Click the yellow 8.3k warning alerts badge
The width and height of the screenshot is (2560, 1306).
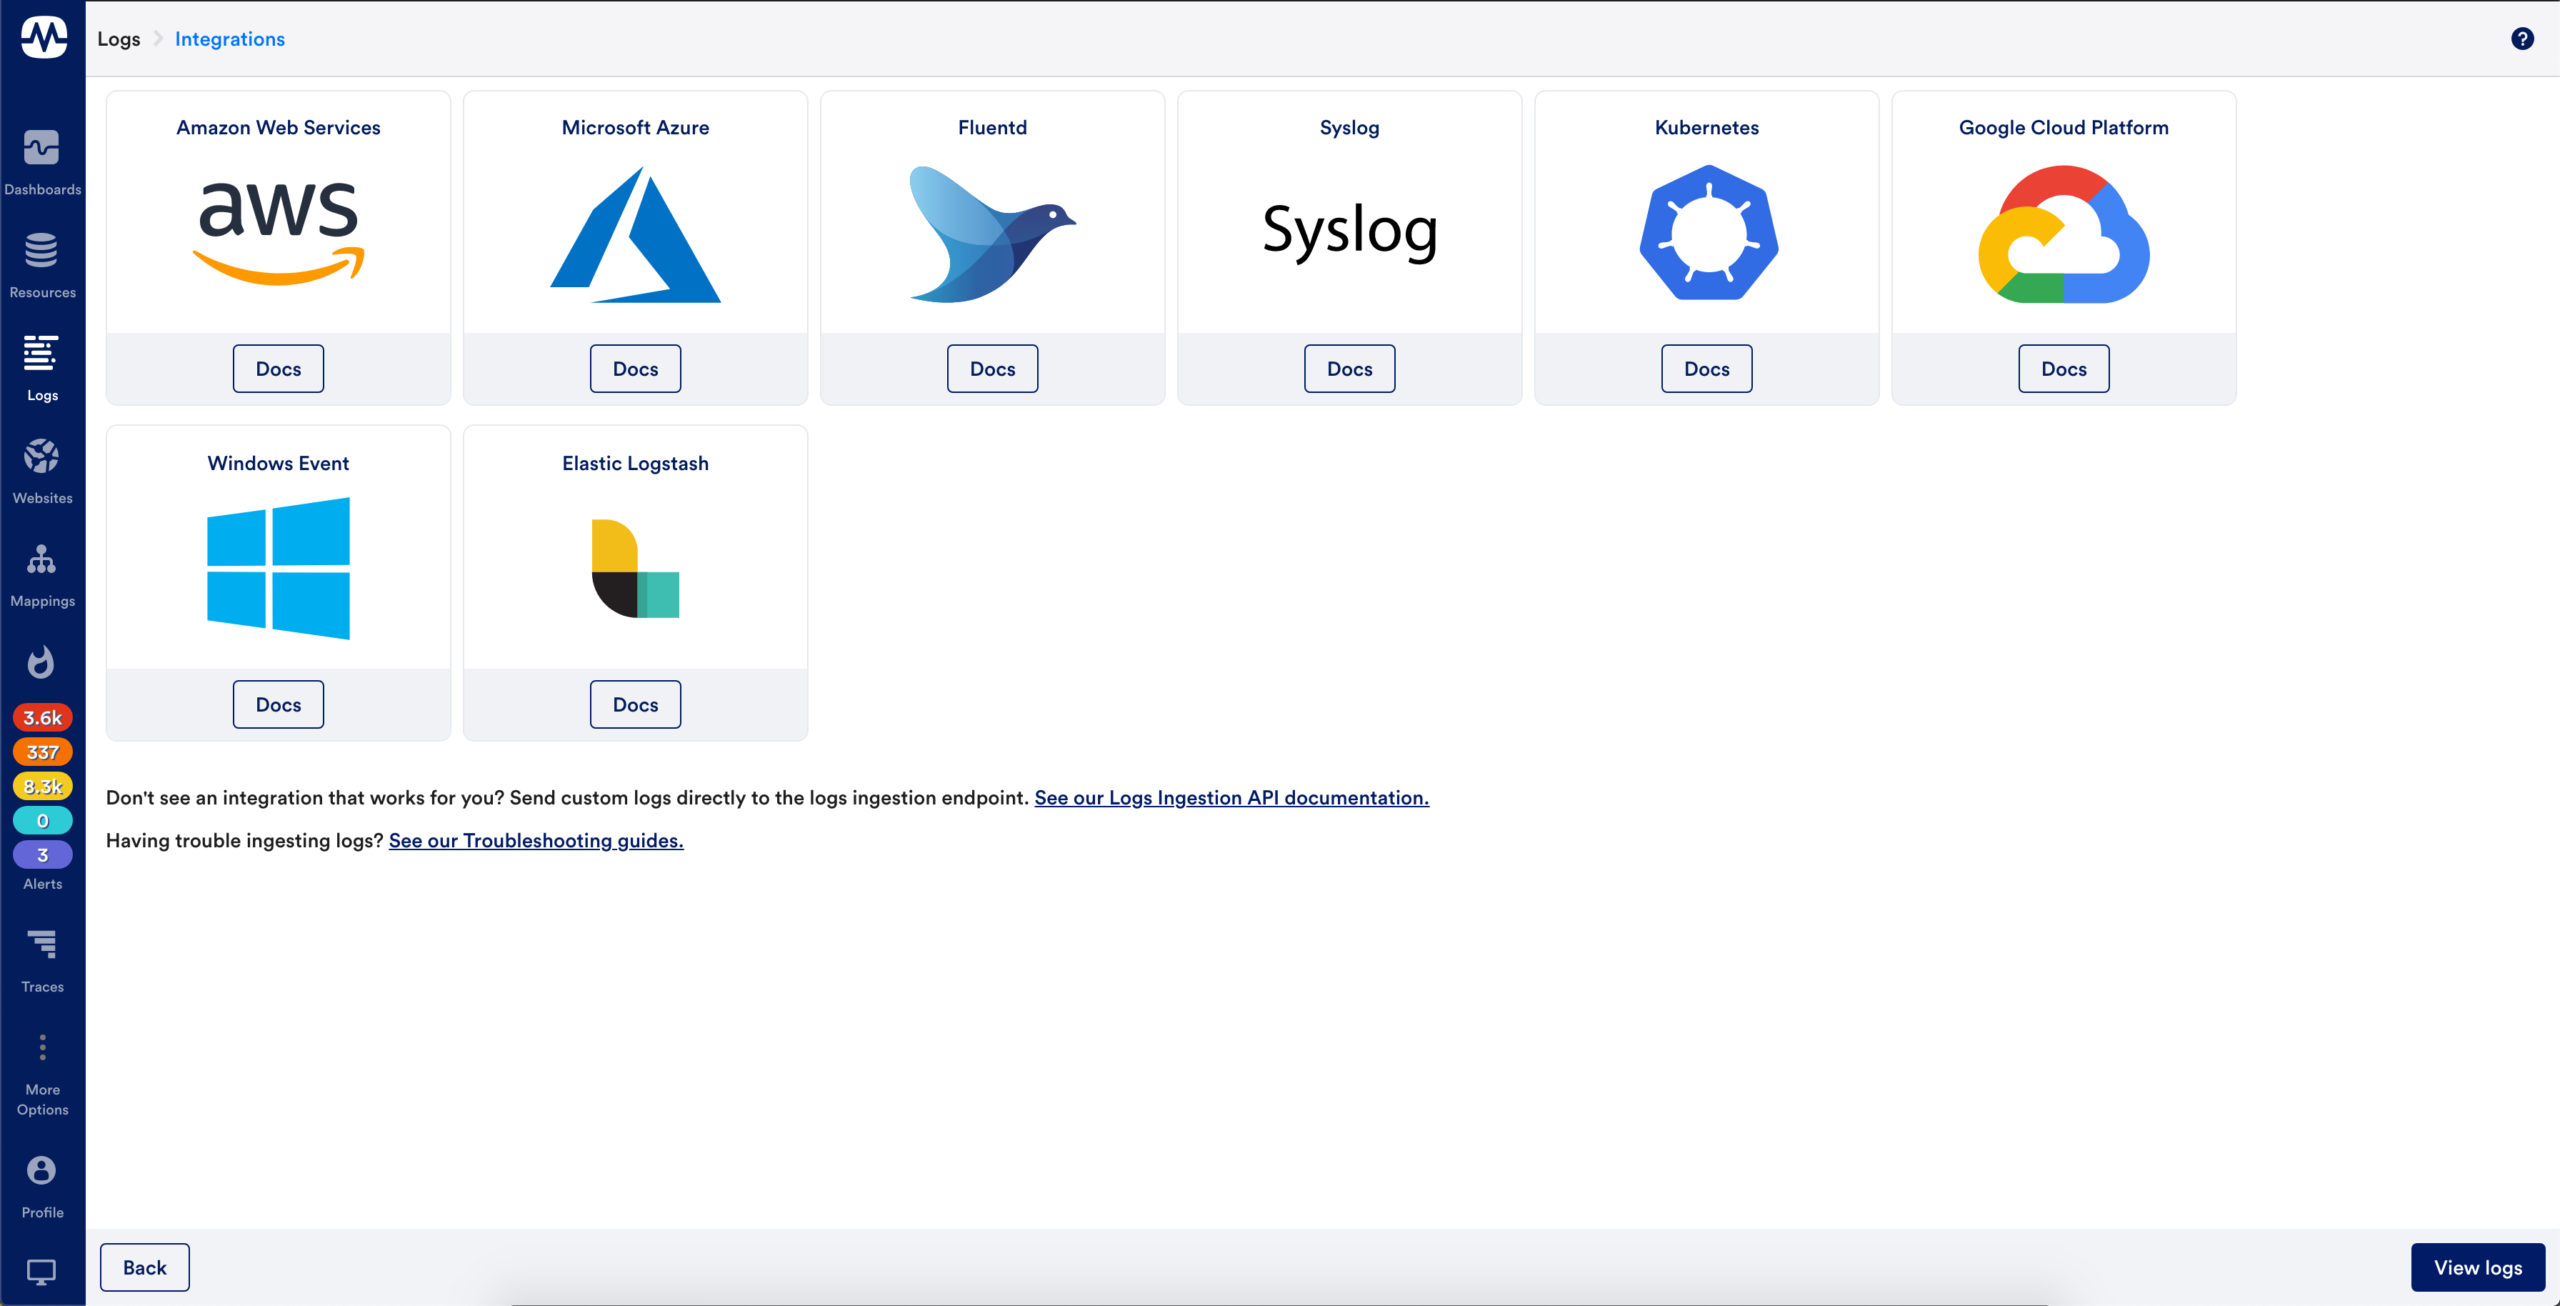(42, 786)
